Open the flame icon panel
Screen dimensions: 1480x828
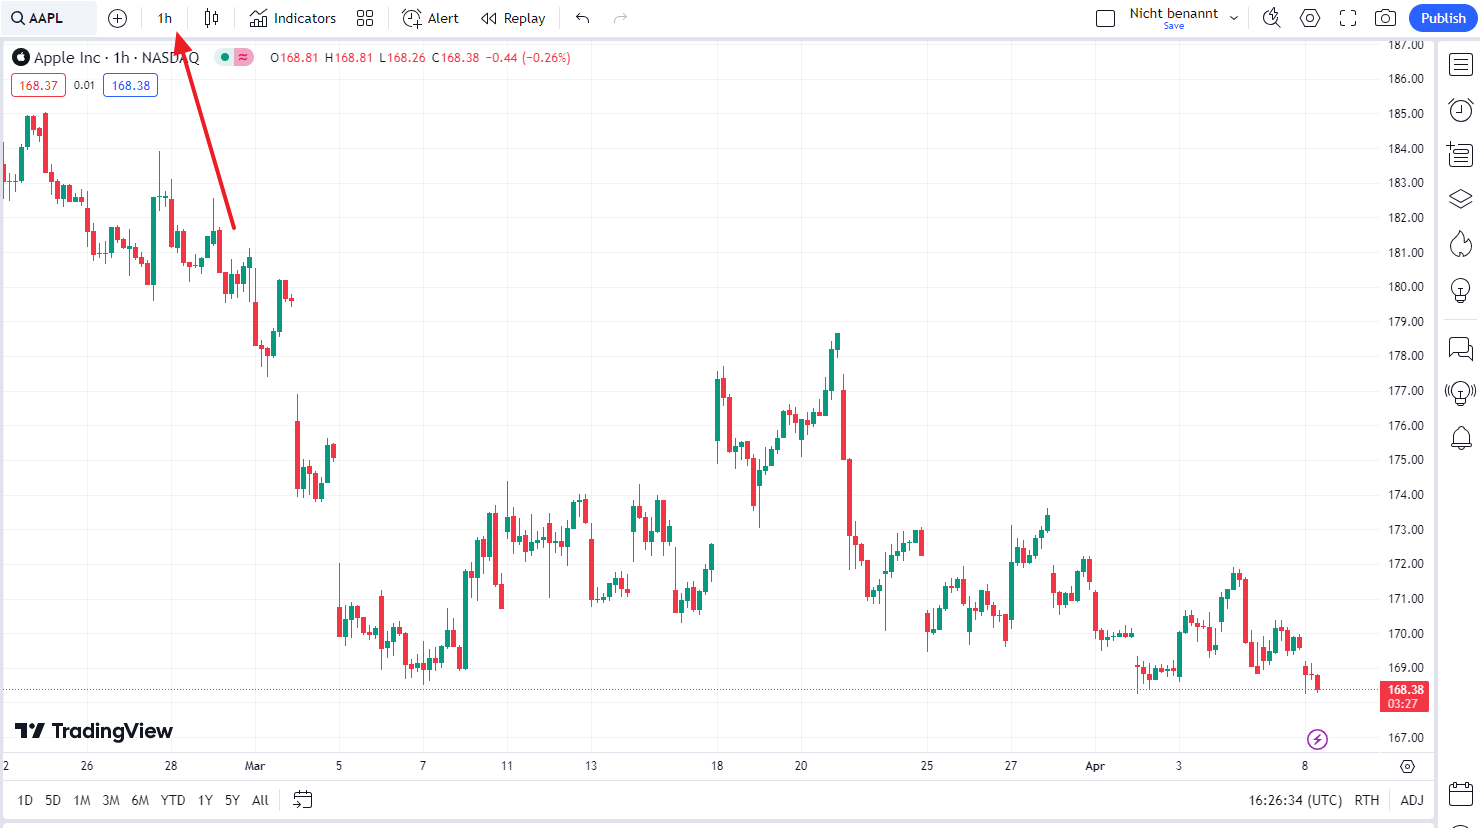coord(1461,244)
